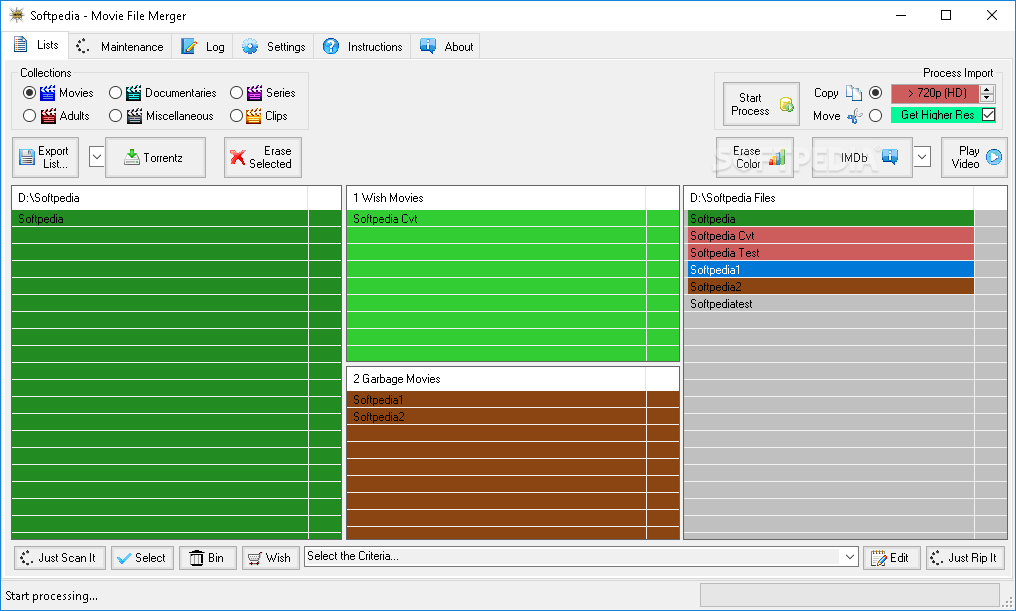Select Softpedia1 in Garbage Movies list
1016x611 pixels.
point(513,400)
